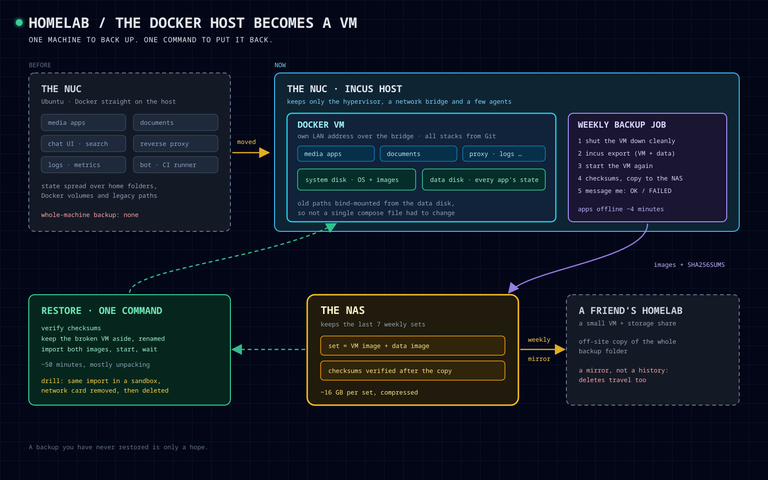Click 'drill: same import in a sandbox,'
Screen dimensions: 768x480
click(x=101, y=381)
